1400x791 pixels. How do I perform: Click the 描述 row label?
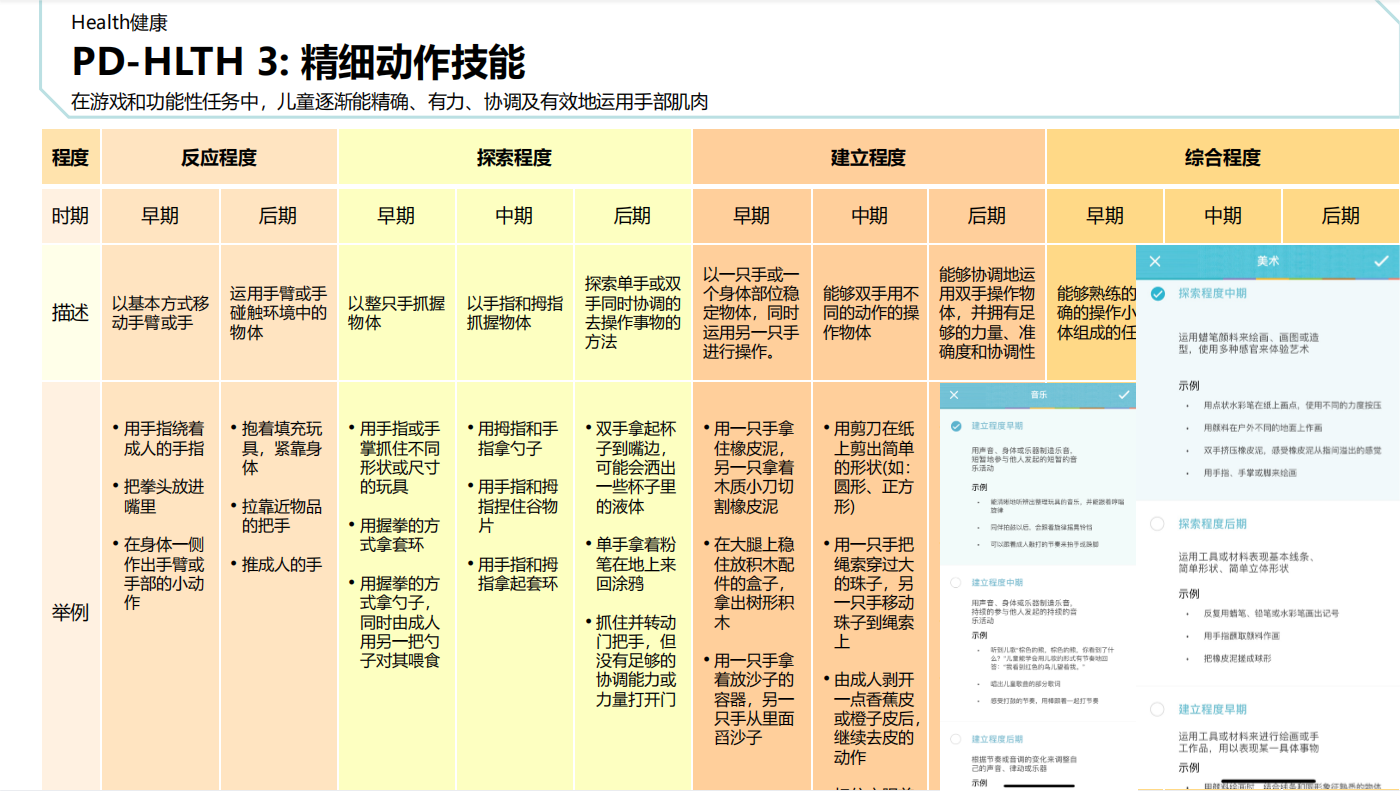[x=71, y=312]
